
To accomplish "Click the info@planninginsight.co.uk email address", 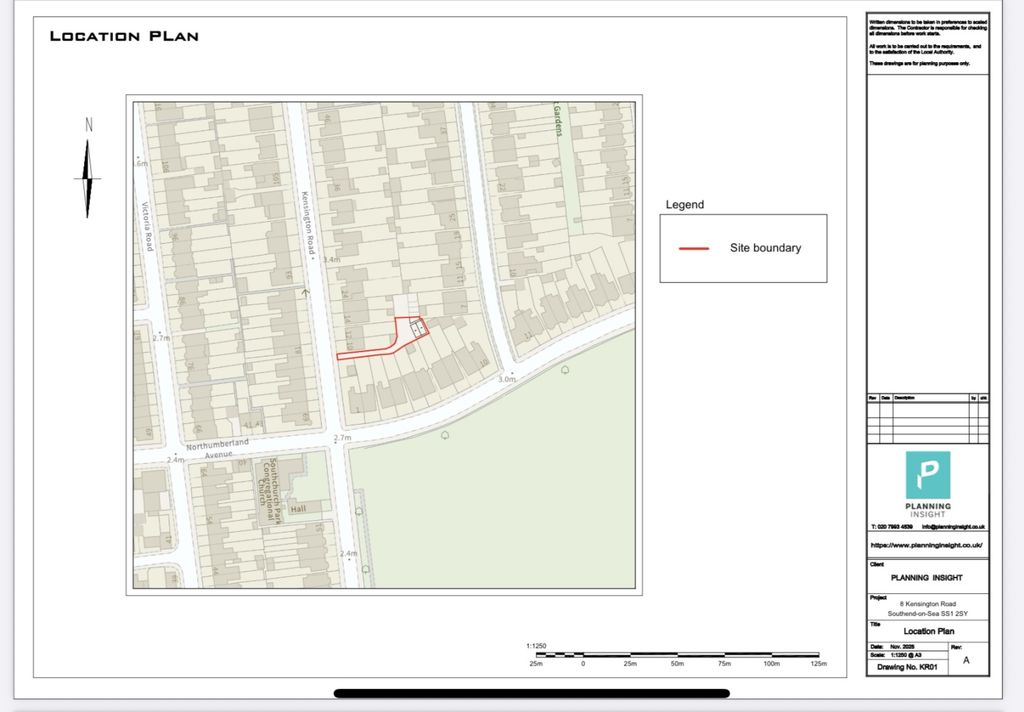I will (953, 526).
